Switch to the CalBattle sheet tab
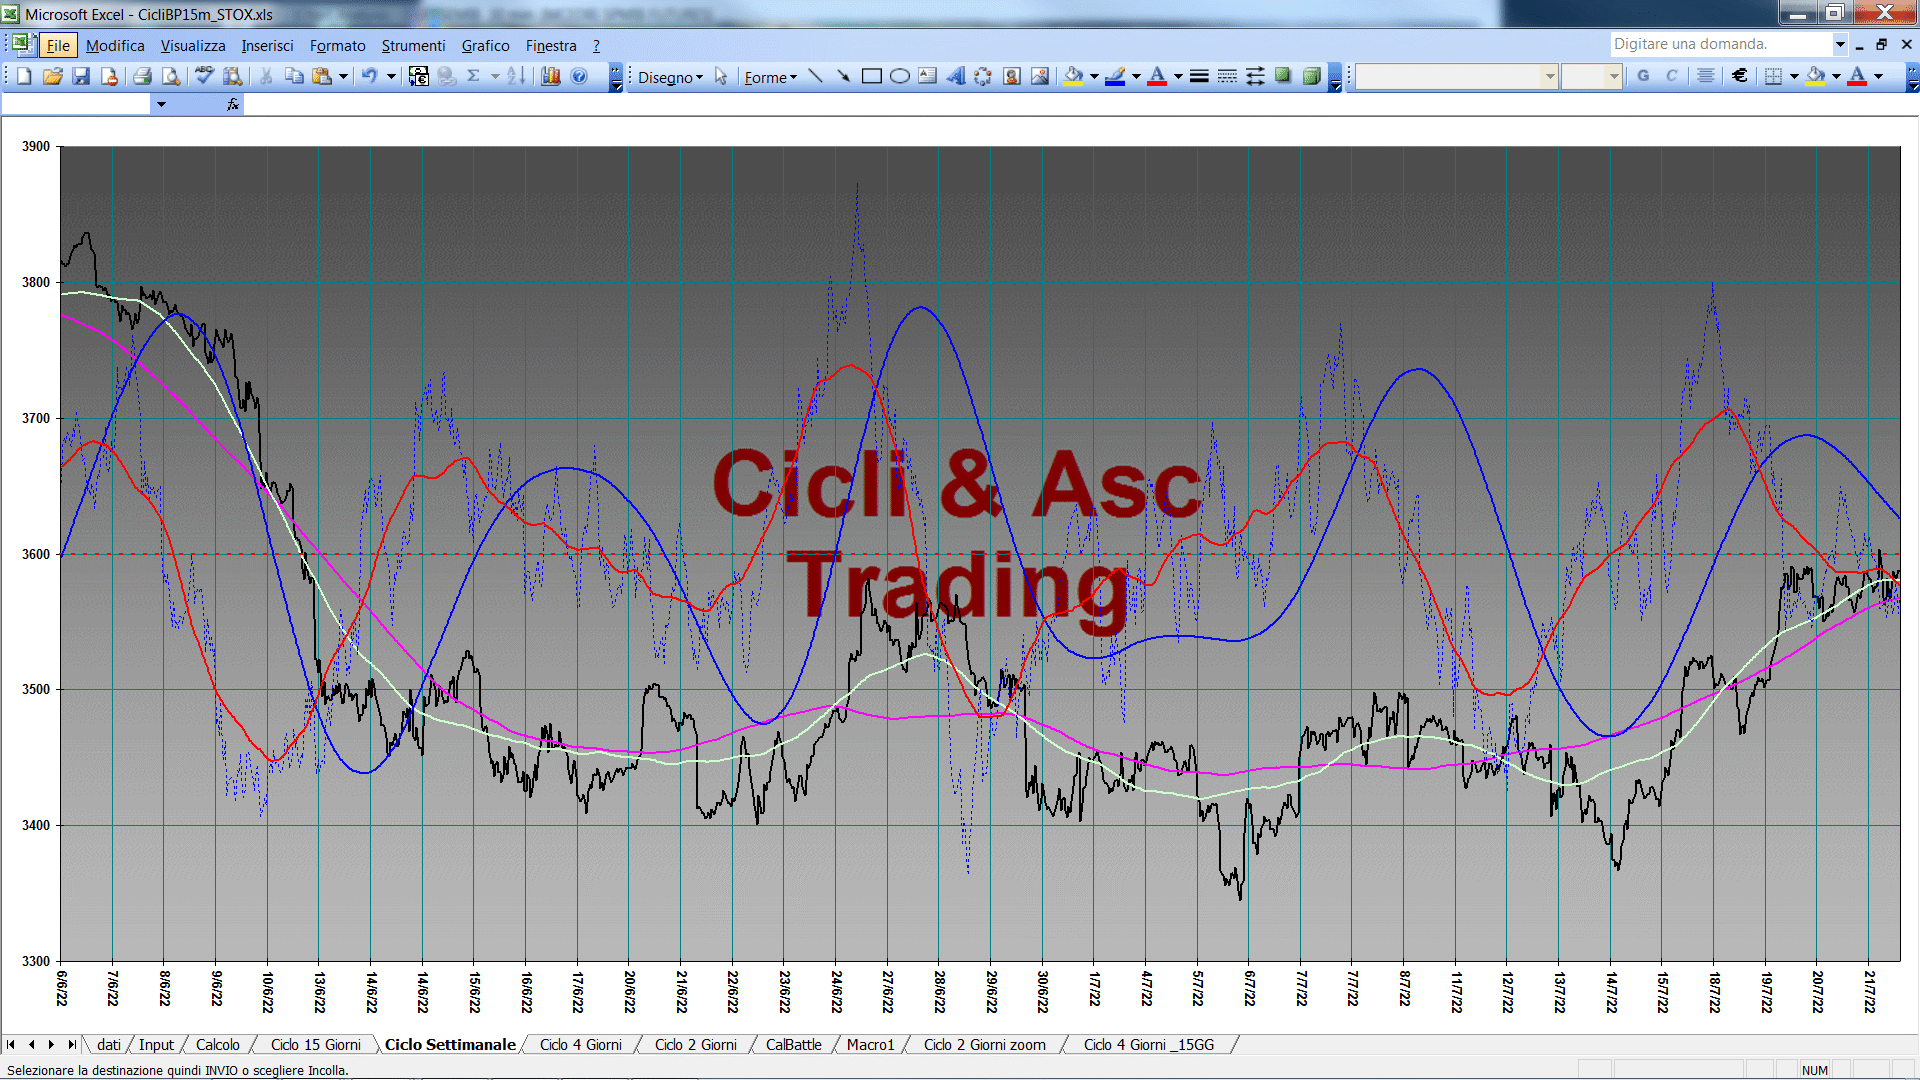Viewport: 1920px width, 1080px height. 793,1044
